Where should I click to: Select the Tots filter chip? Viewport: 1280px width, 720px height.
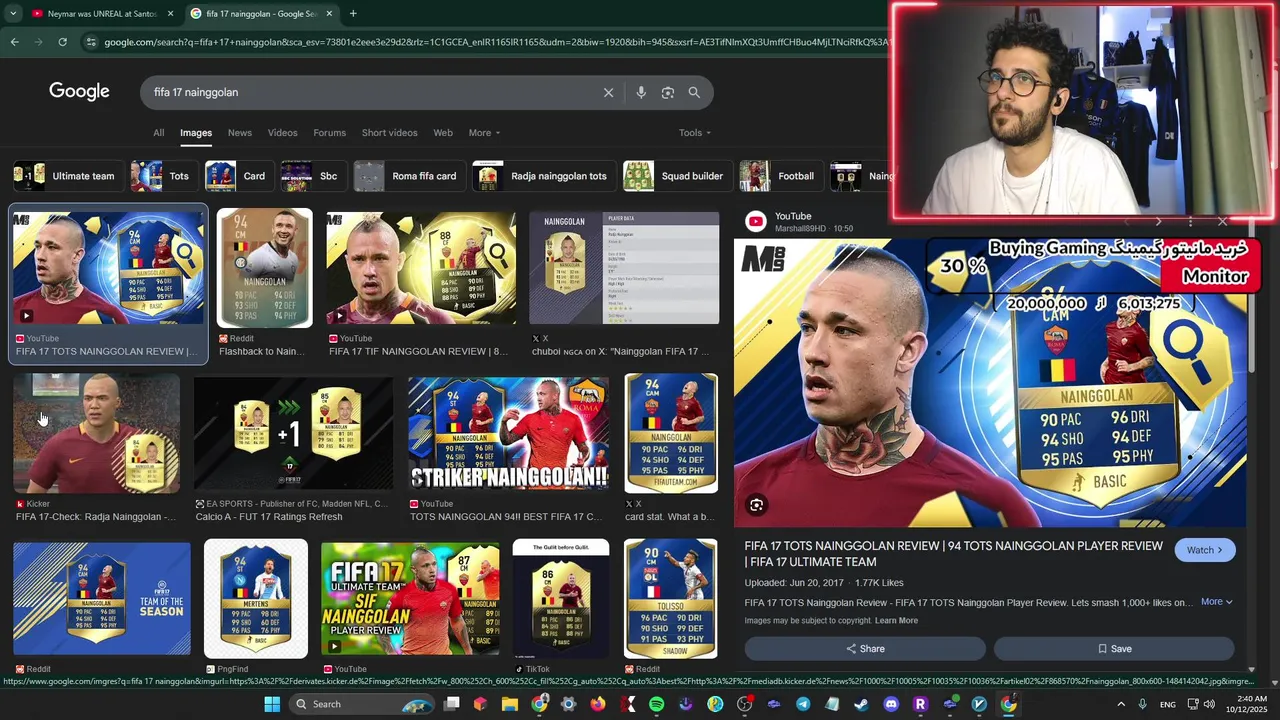click(163, 176)
